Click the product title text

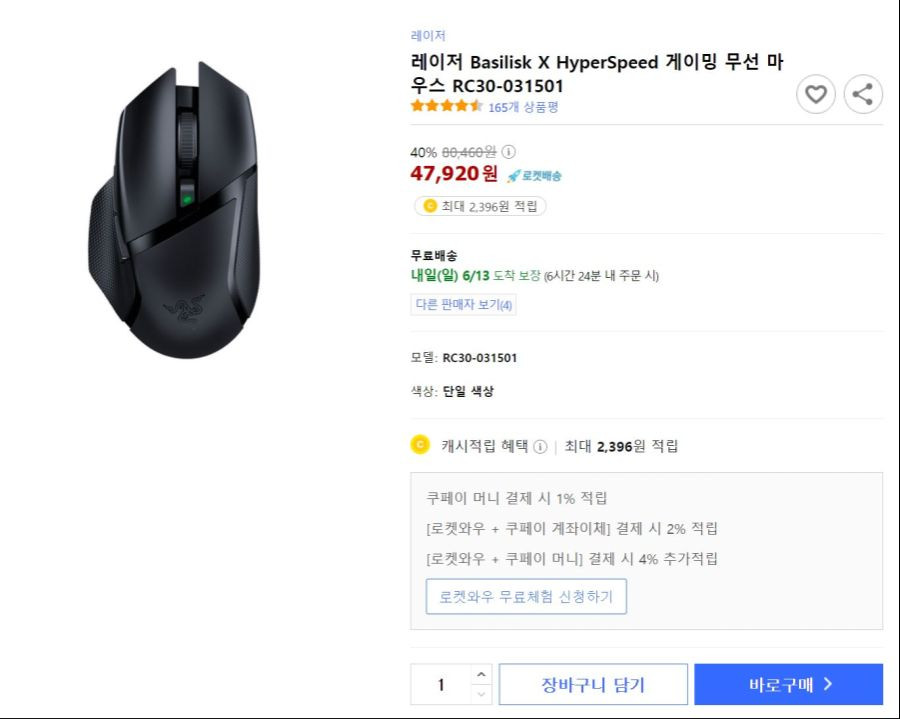597,73
